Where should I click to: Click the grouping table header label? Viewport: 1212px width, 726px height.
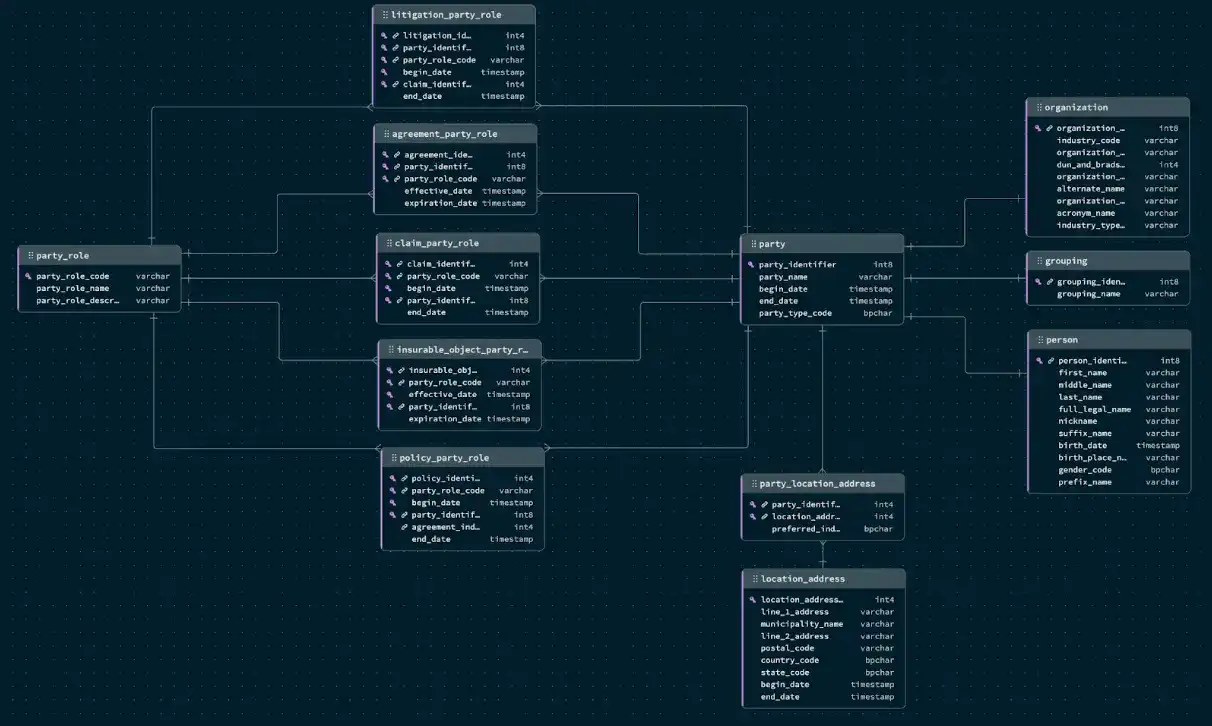click(1066, 260)
